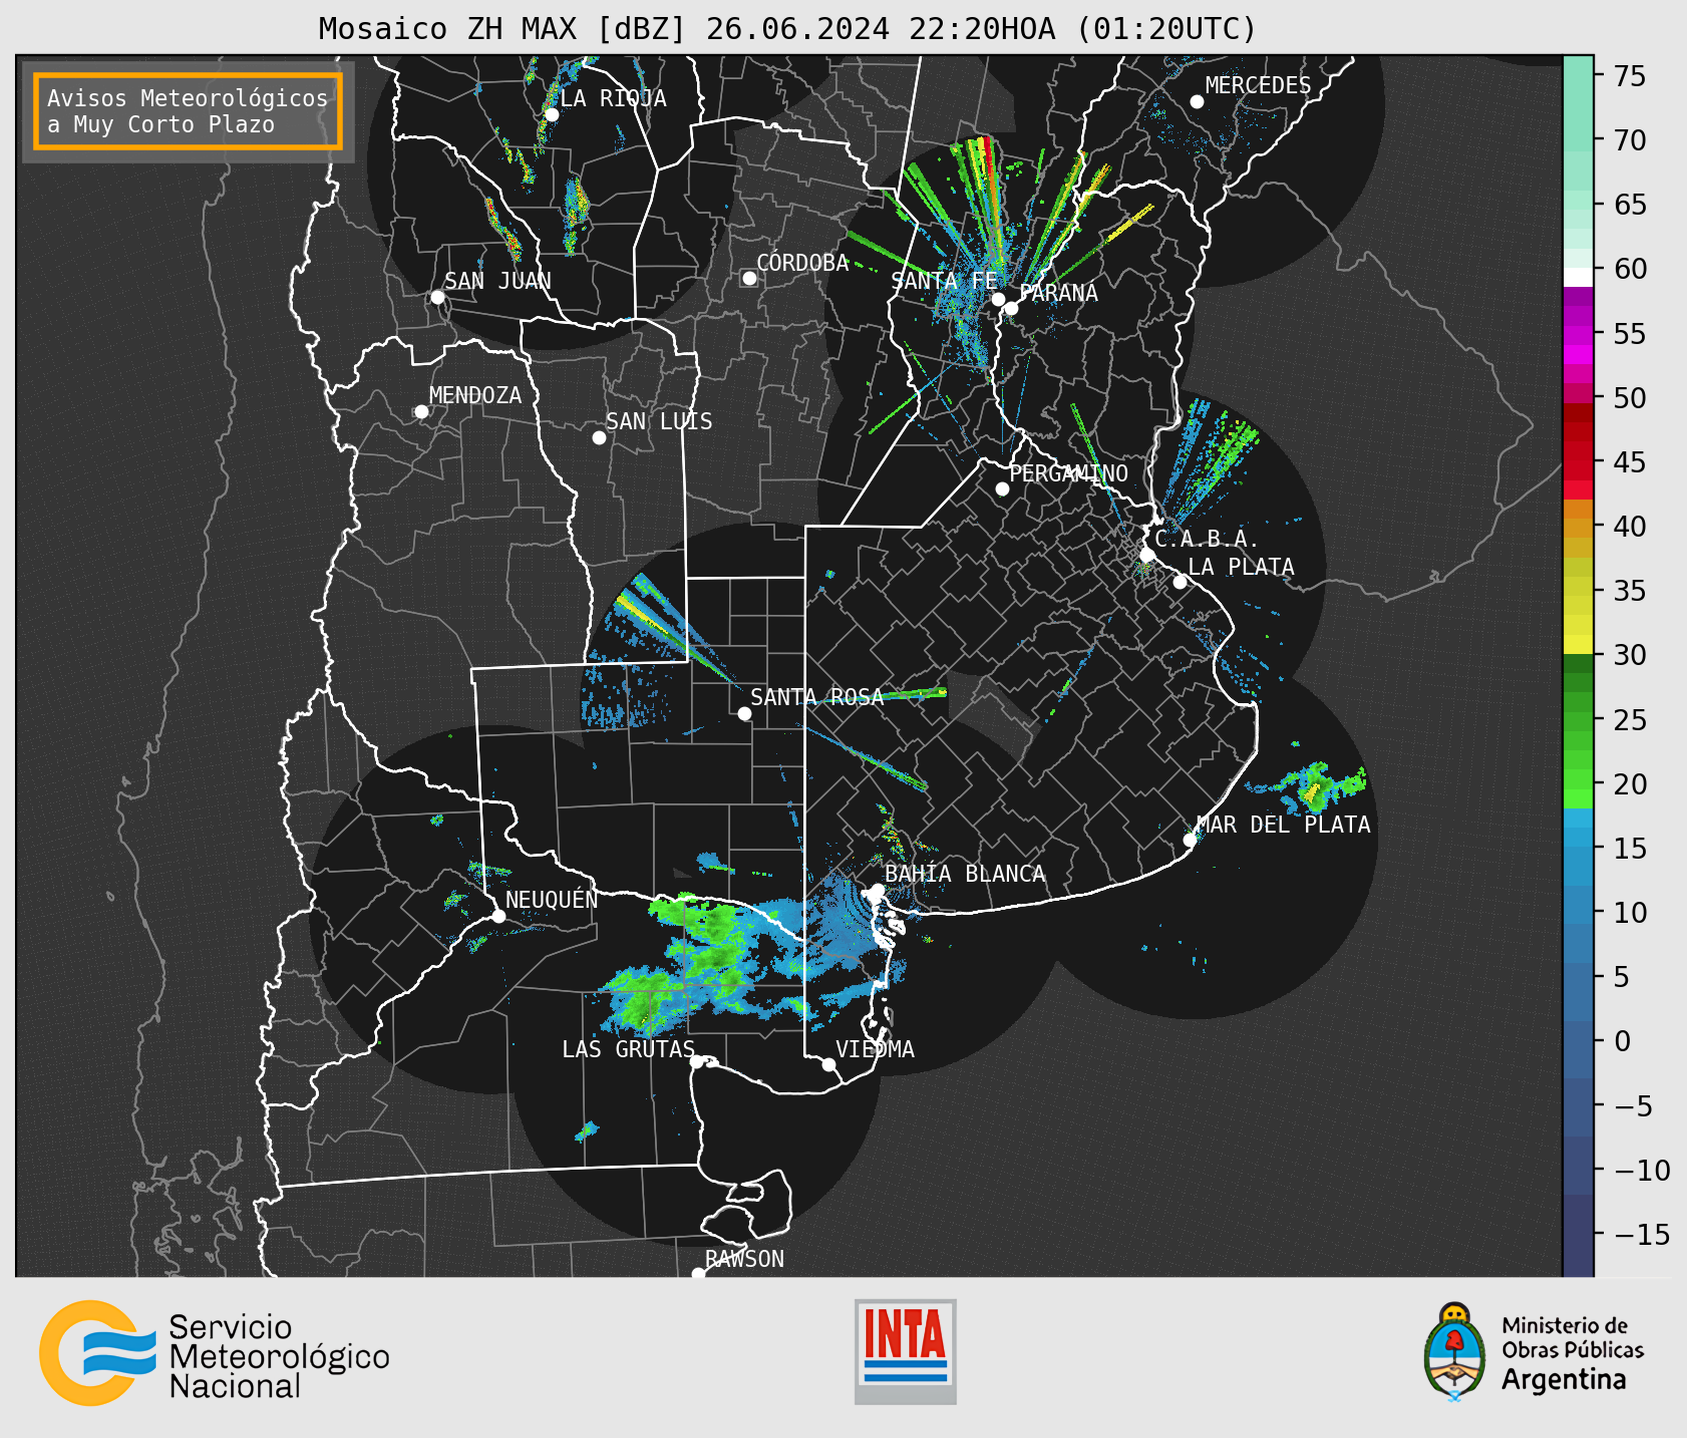The height and width of the screenshot is (1438, 1687).
Task: Click the CÓRDOBA label text
Action: (x=802, y=263)
